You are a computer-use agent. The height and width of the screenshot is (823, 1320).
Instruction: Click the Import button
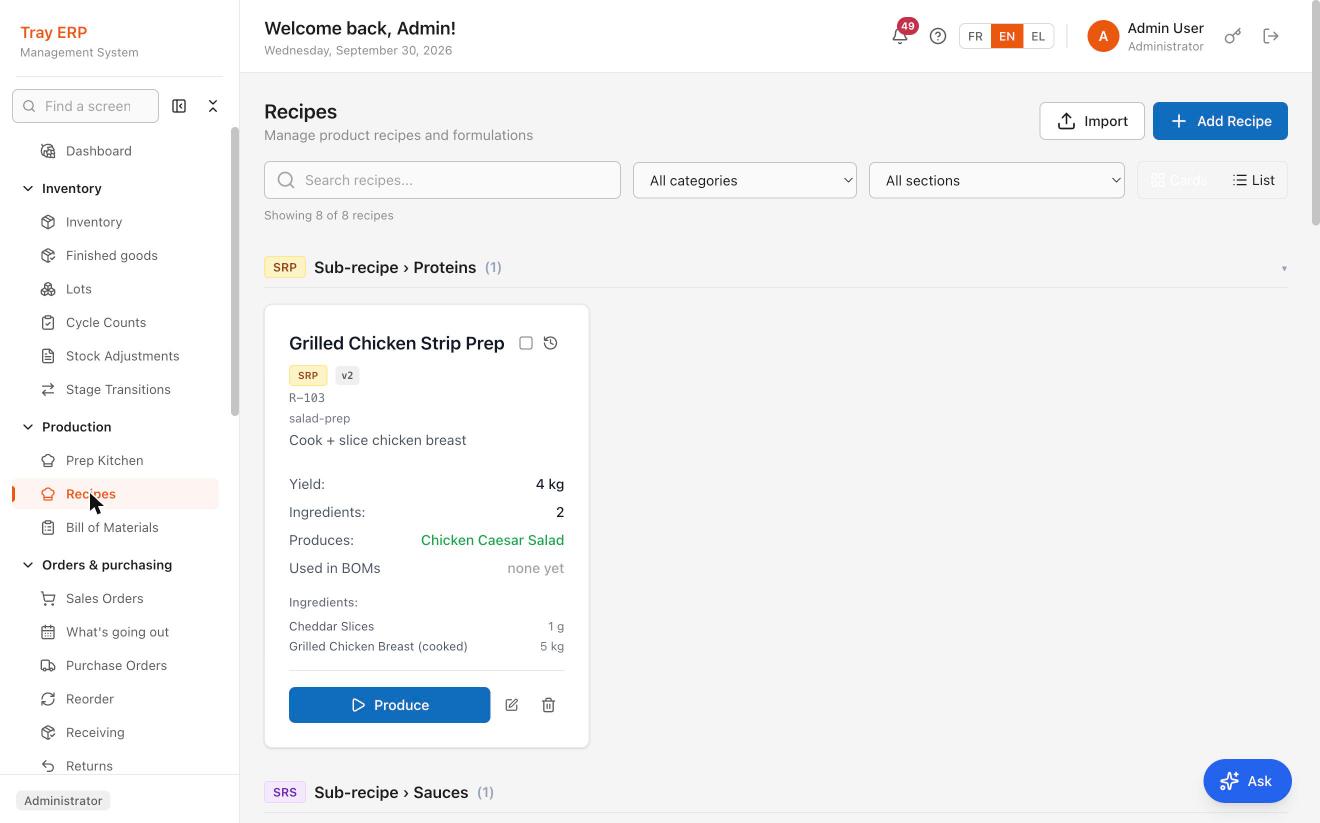(x=1092, y=121)
